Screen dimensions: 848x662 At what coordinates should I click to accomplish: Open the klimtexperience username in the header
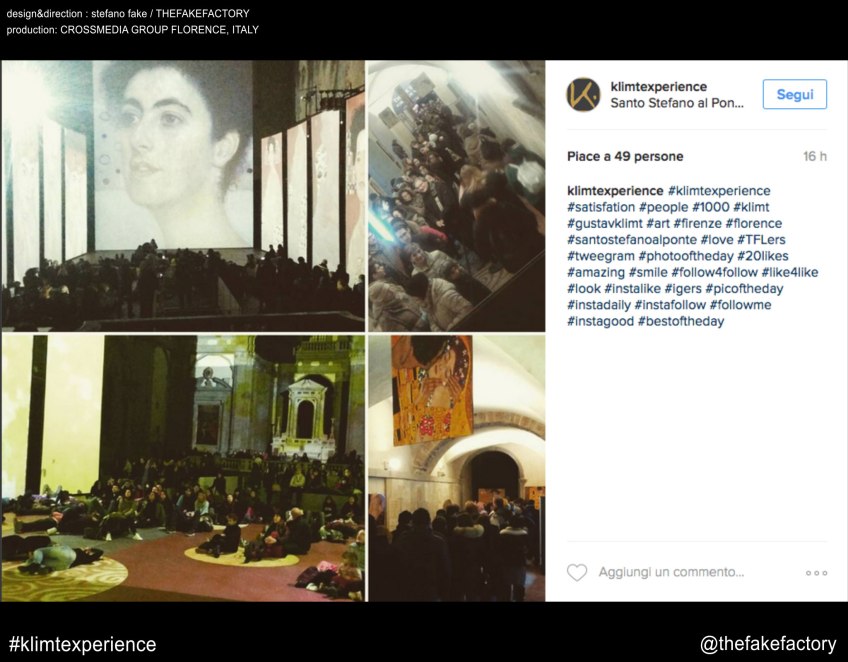[658, 87]
